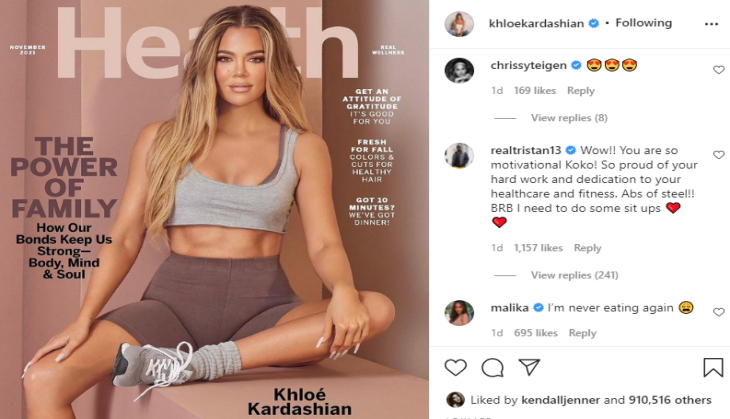Expand View replies (8) under chrissyteigen
730x419 pixels.
569,118
